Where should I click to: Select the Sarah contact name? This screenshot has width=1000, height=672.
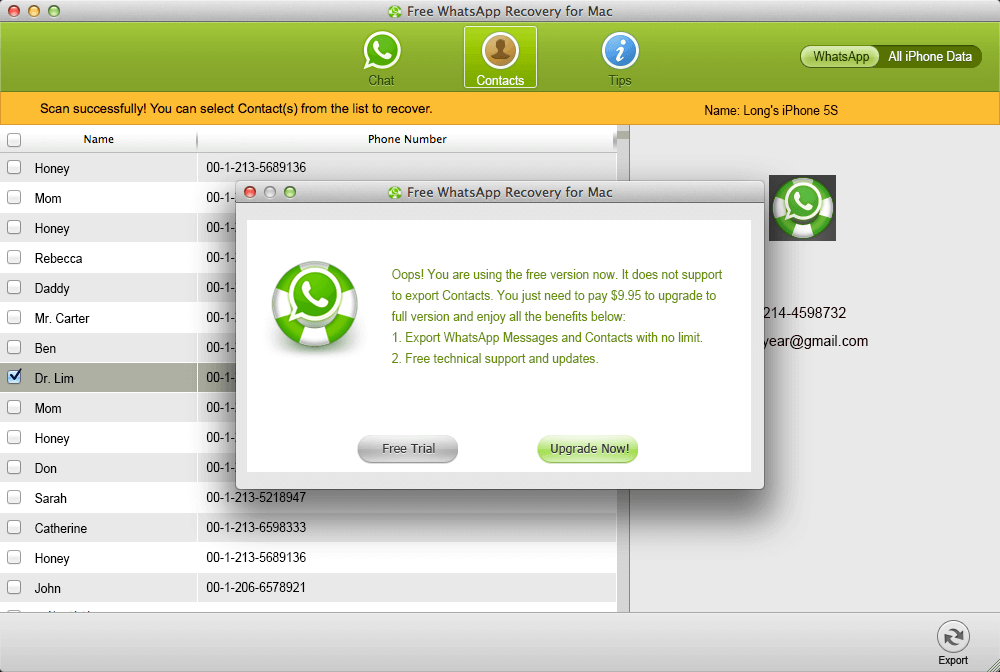[x=50, y=498]
